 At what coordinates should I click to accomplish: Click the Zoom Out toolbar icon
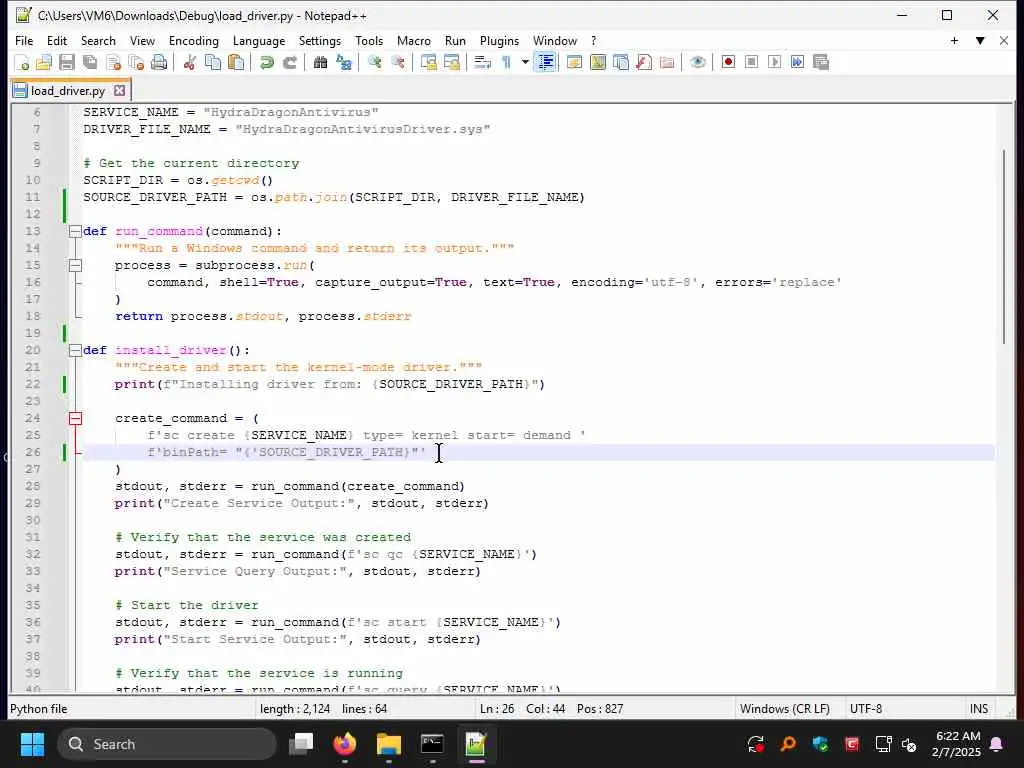click(398, 63)
